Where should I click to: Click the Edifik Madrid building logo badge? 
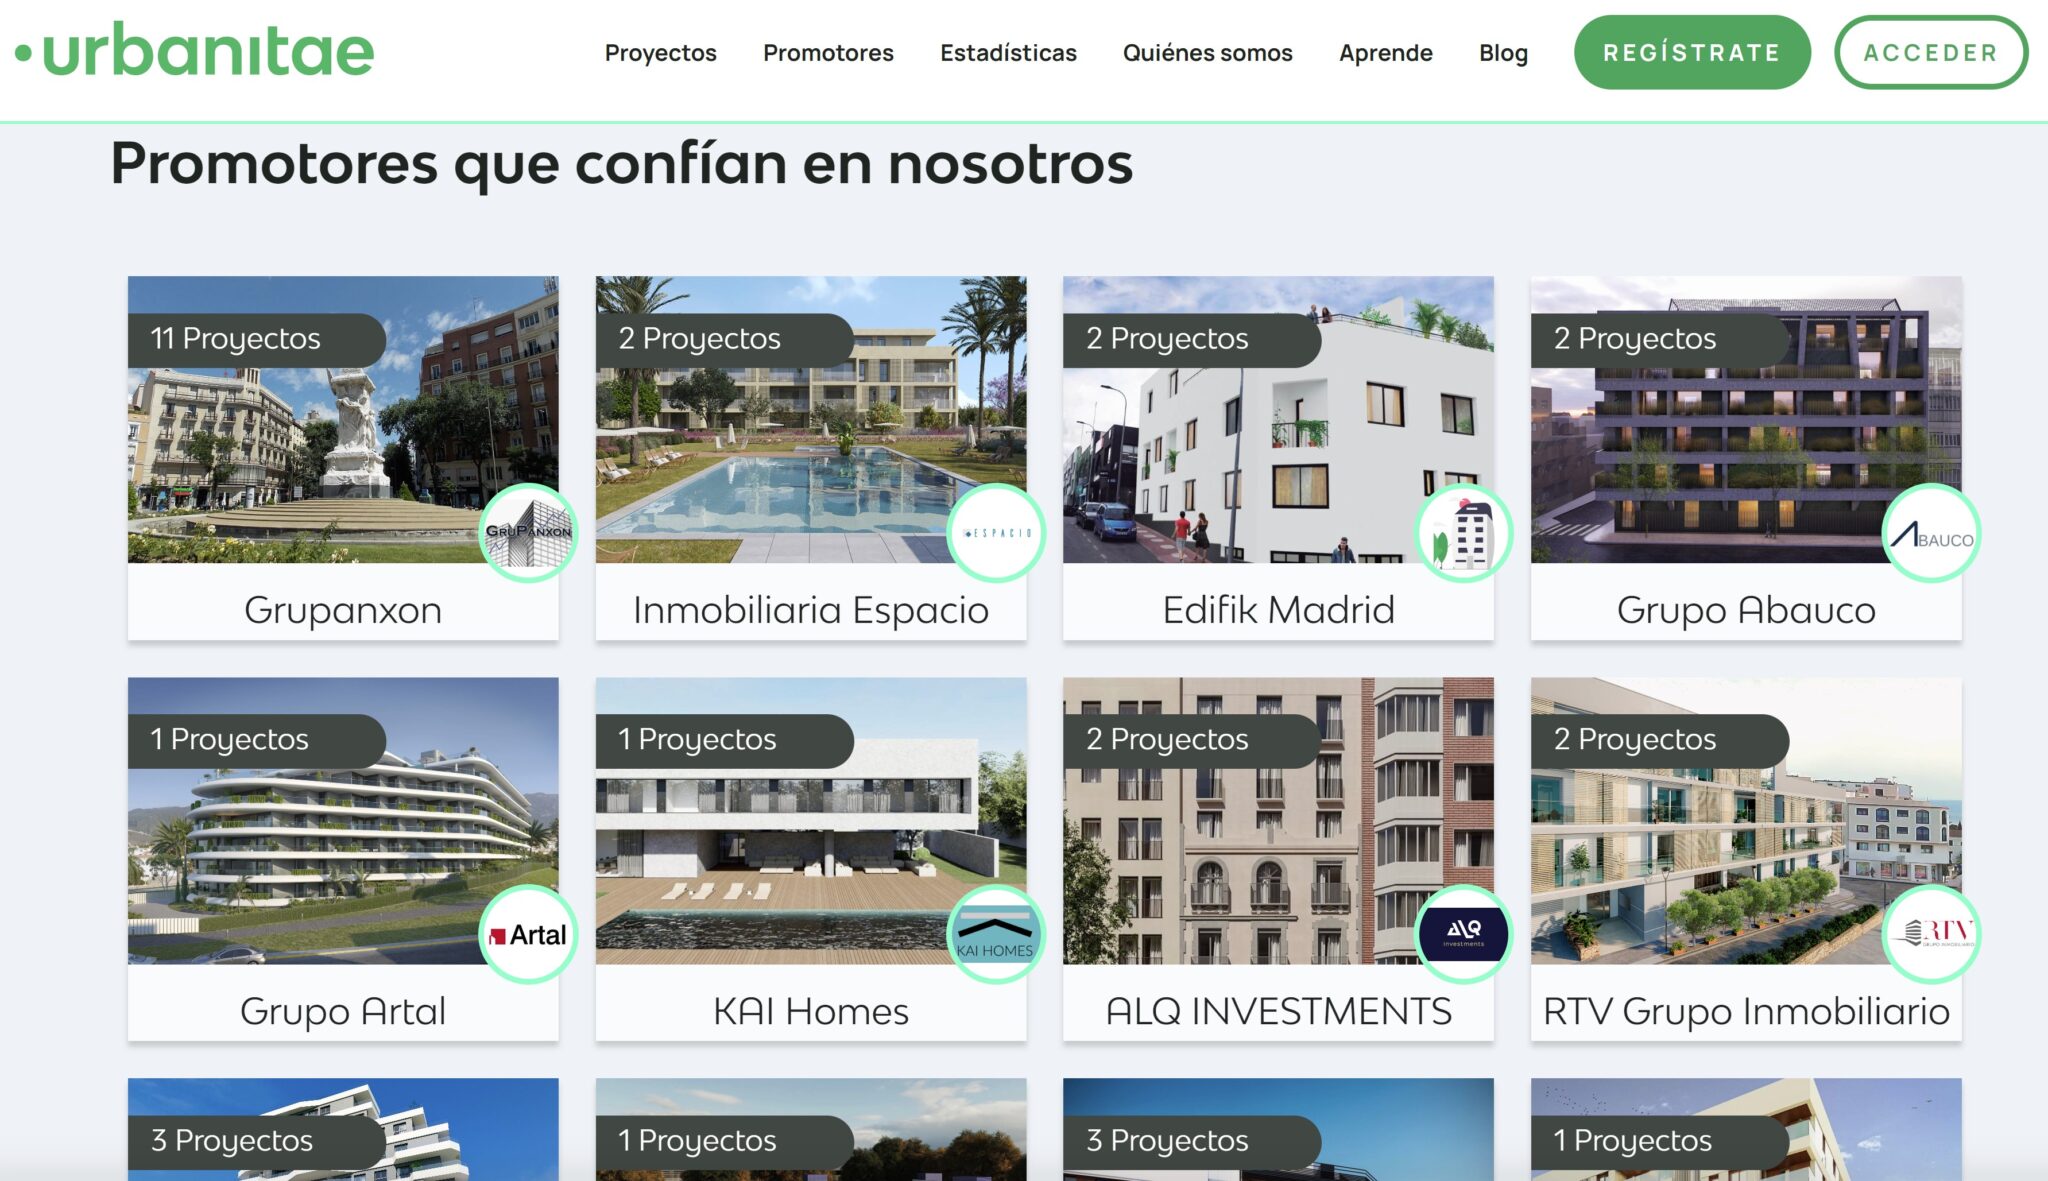pyautogui.click(x=1464, y=532)
